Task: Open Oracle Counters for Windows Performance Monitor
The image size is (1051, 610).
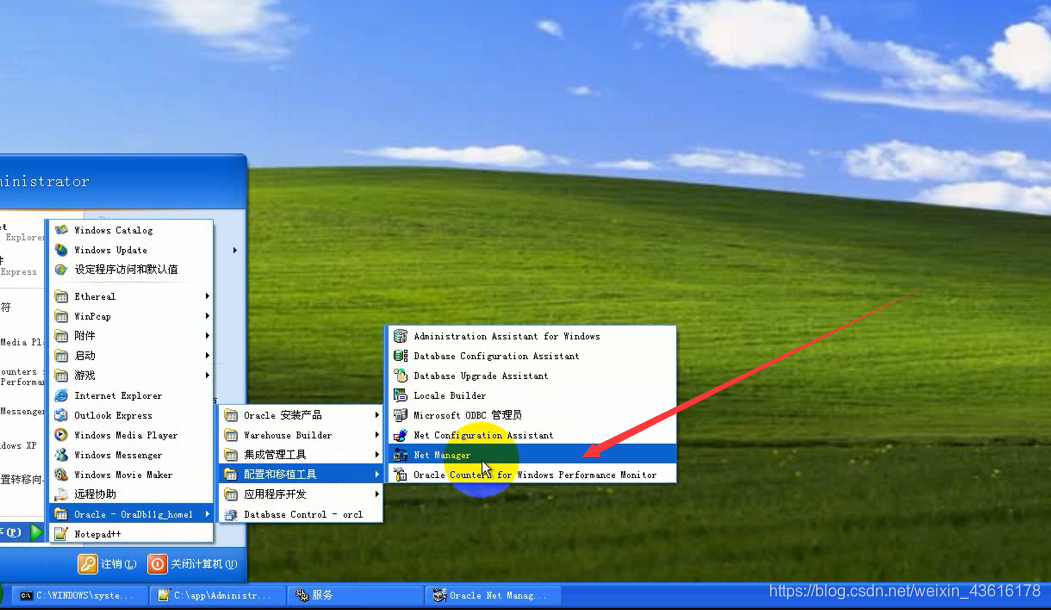Action: pos(532,475)
